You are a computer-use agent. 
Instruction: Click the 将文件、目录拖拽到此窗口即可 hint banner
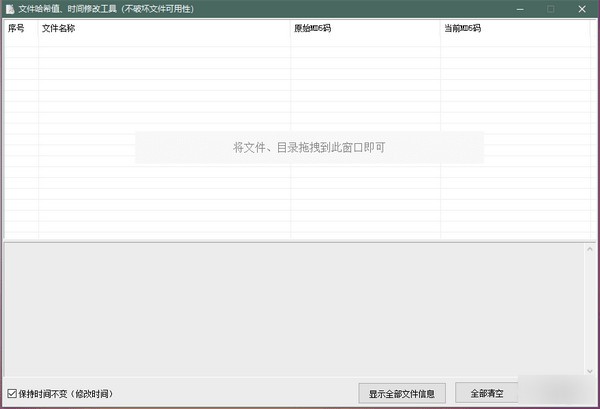(x=309, y=147)
